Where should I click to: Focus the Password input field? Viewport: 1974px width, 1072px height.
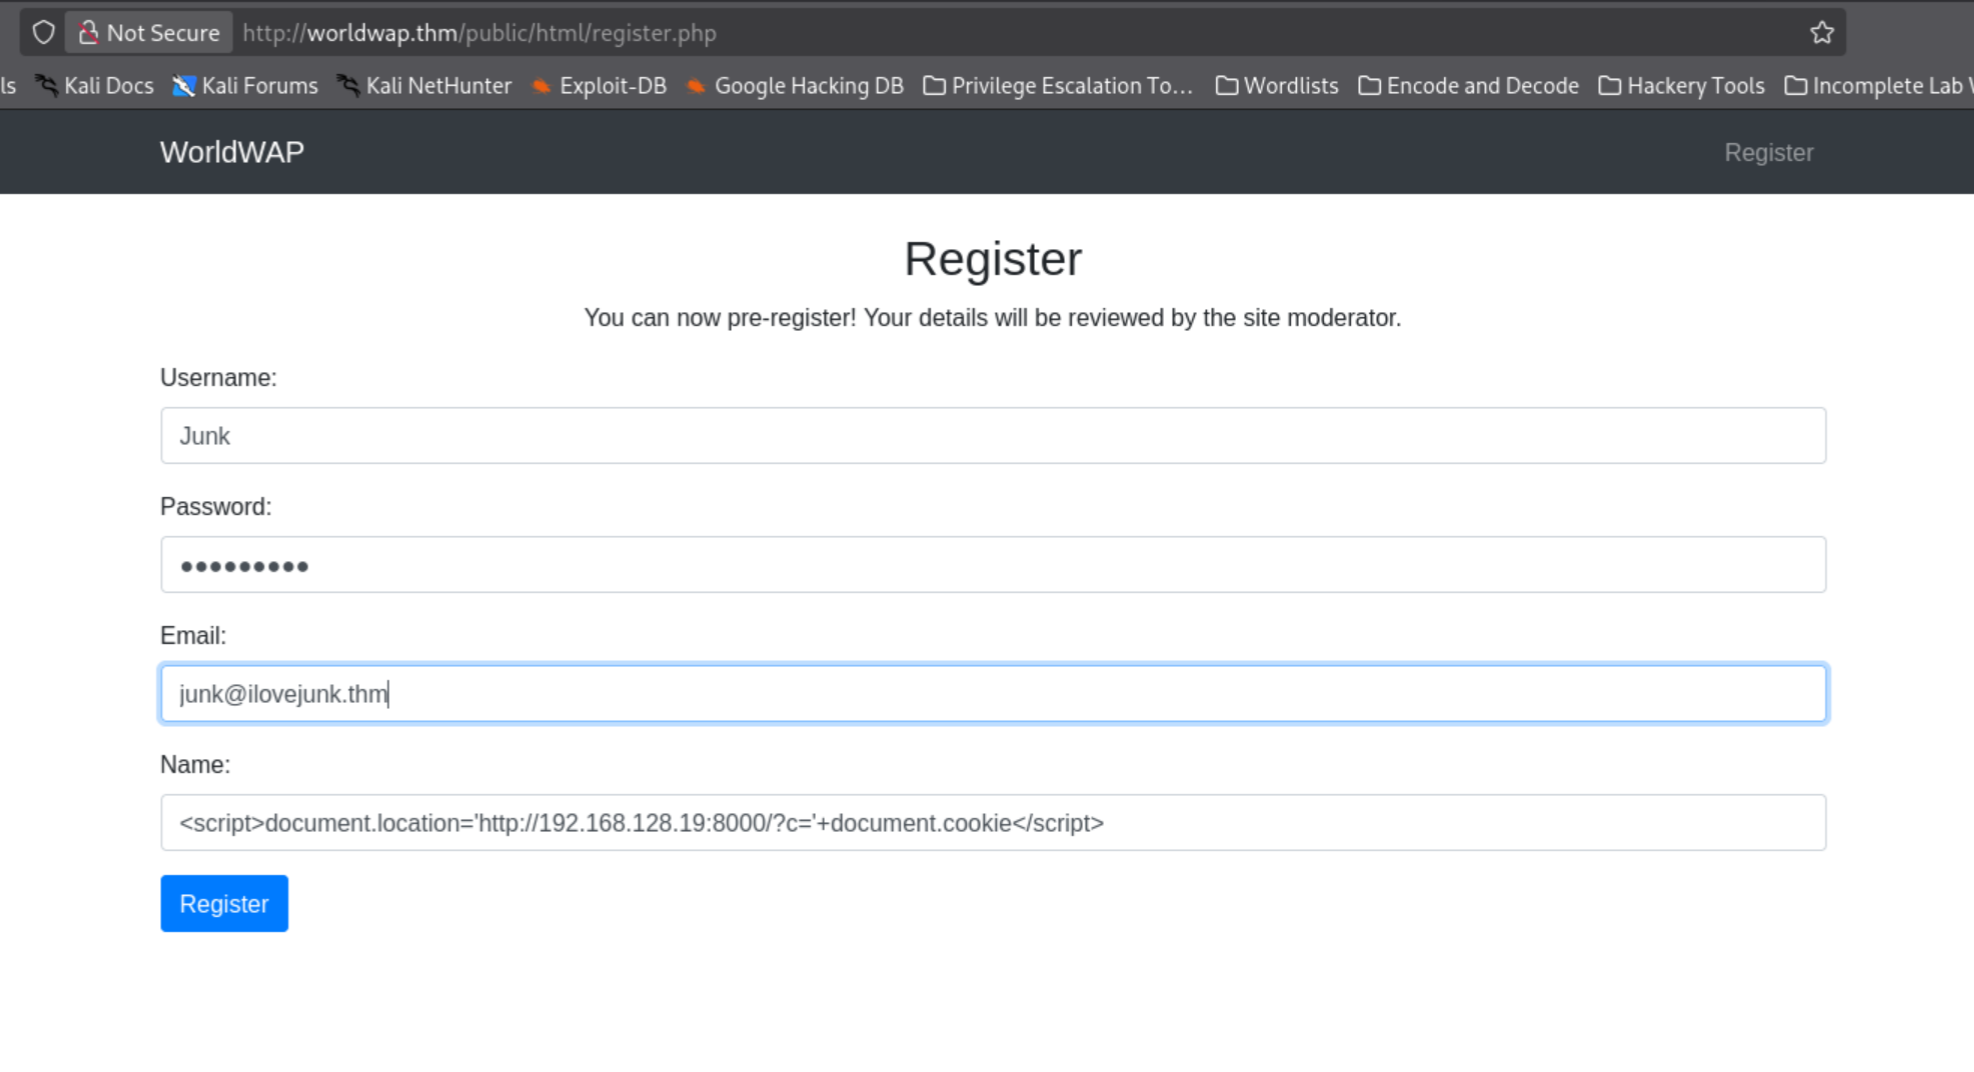(x=993, y=564)
